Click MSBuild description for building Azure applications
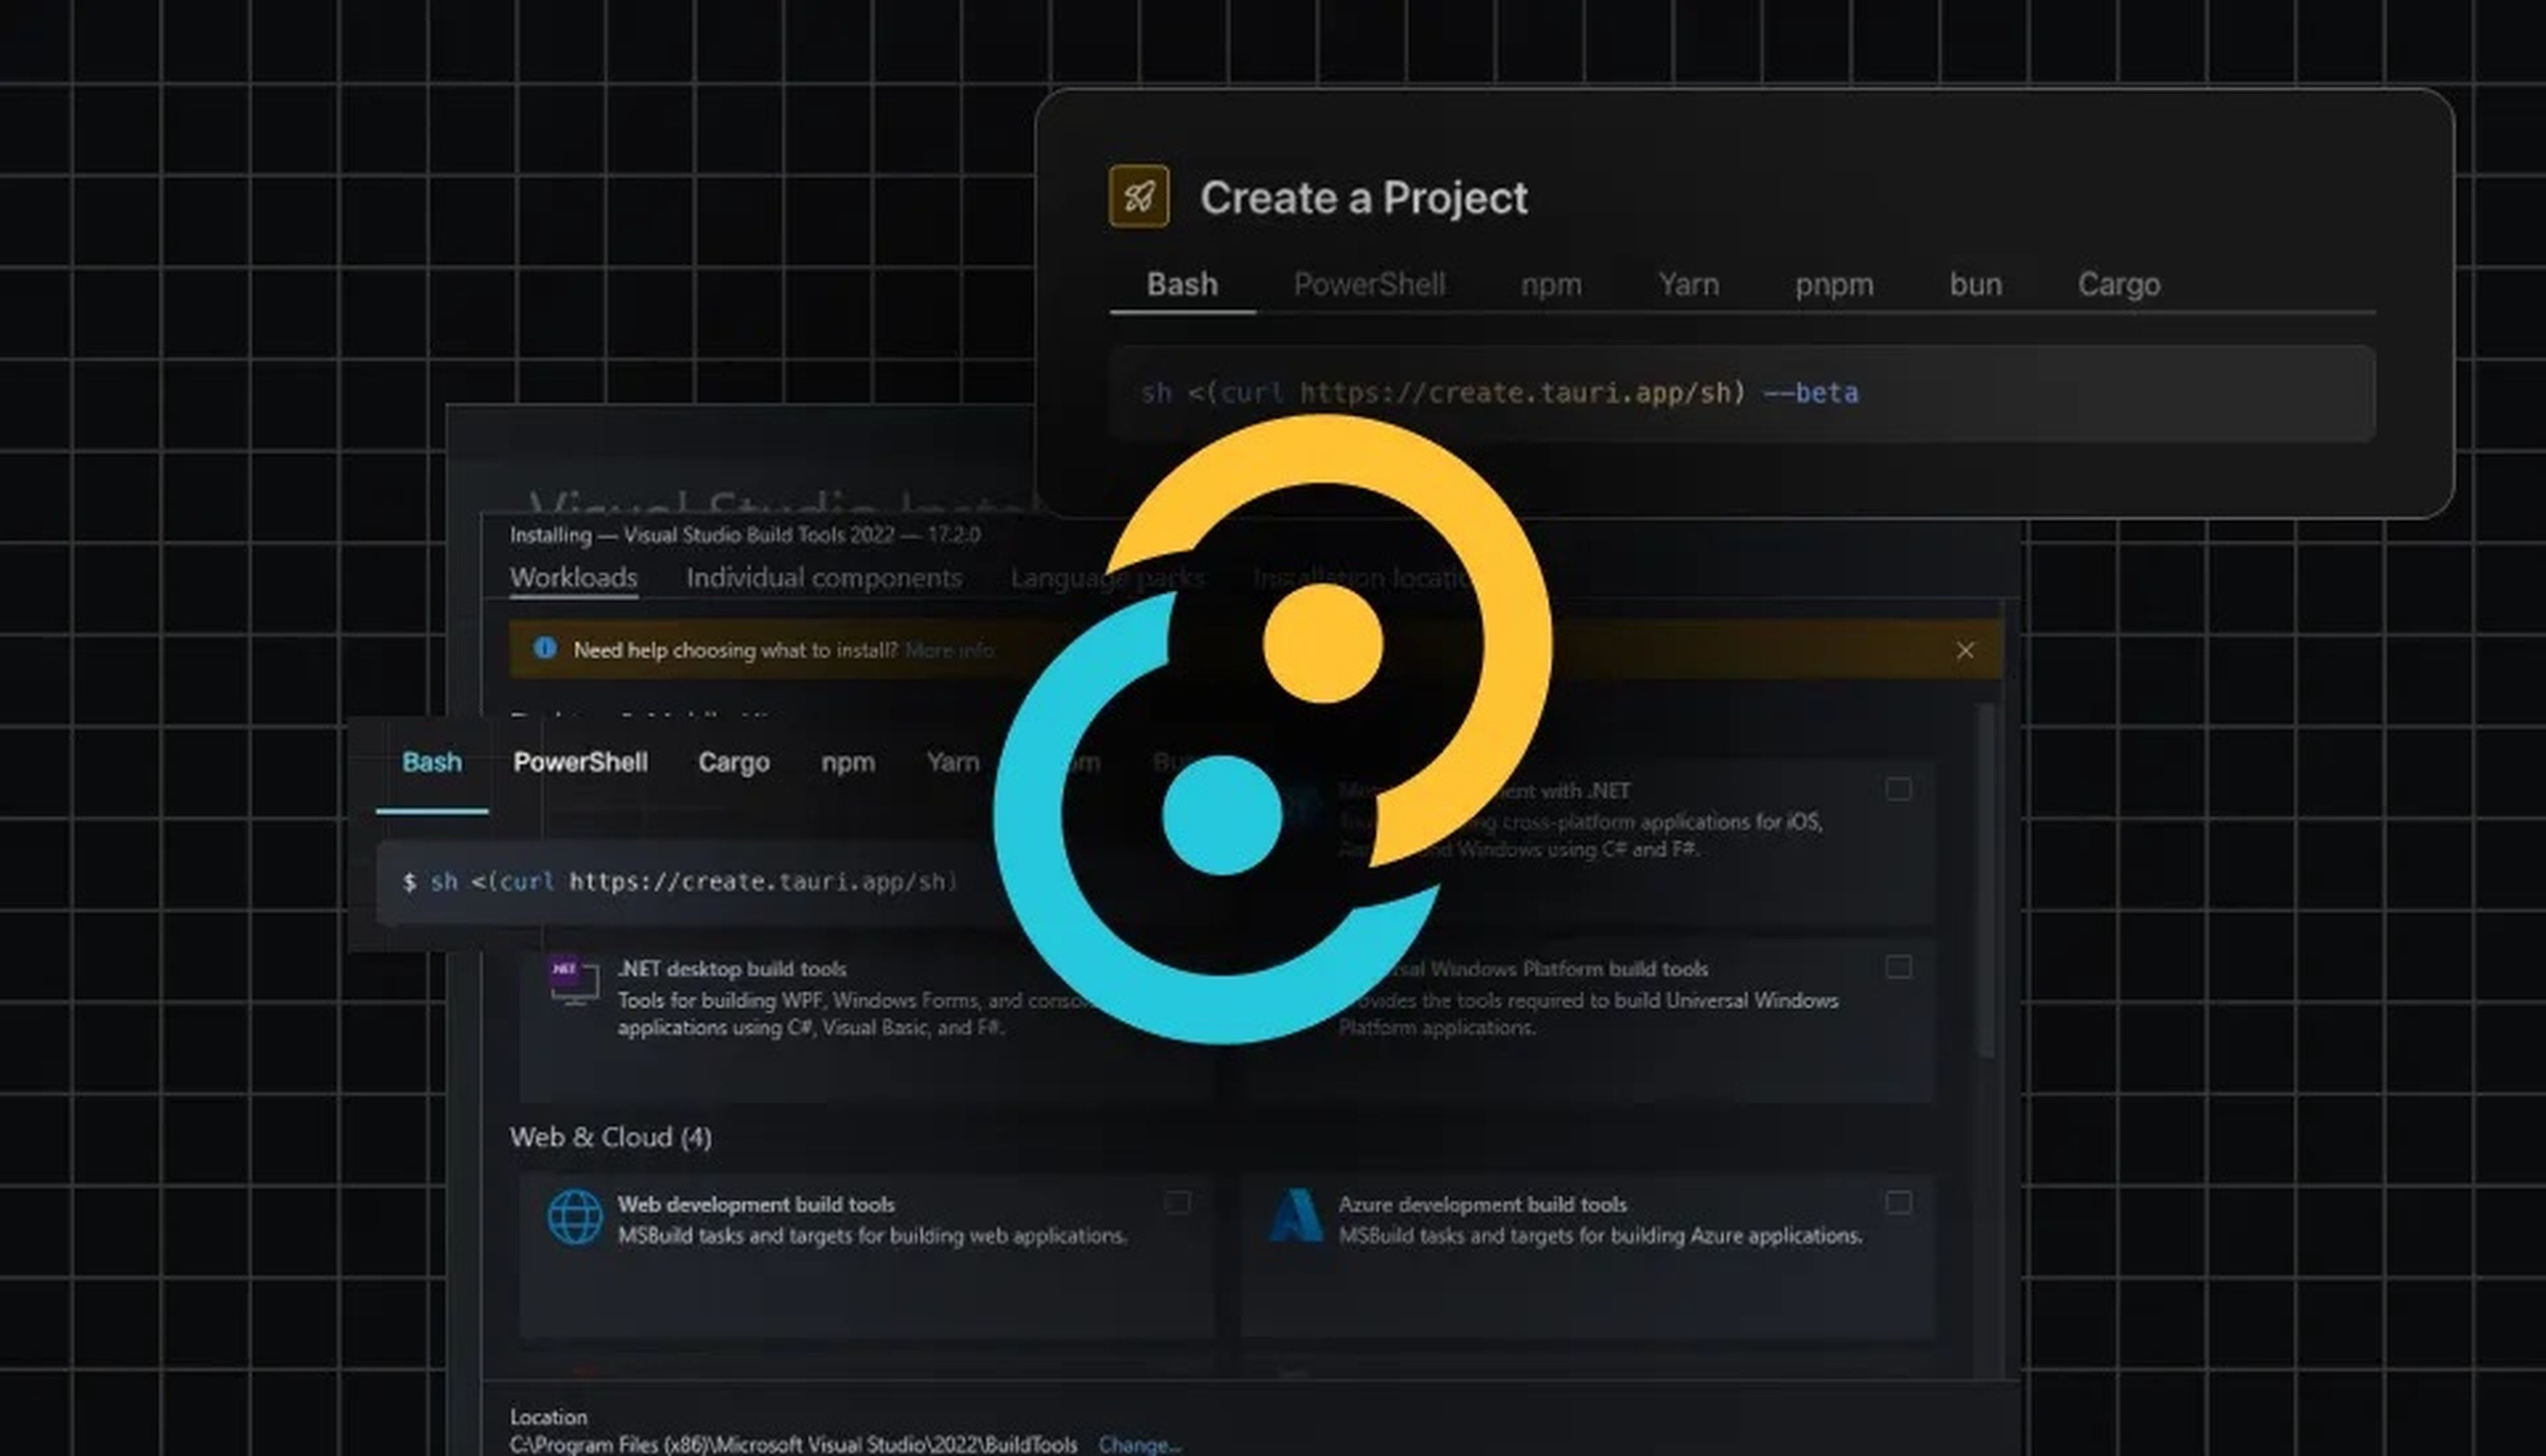This screenshot has width=2546, height=1456. (x=1600, y=1236)
